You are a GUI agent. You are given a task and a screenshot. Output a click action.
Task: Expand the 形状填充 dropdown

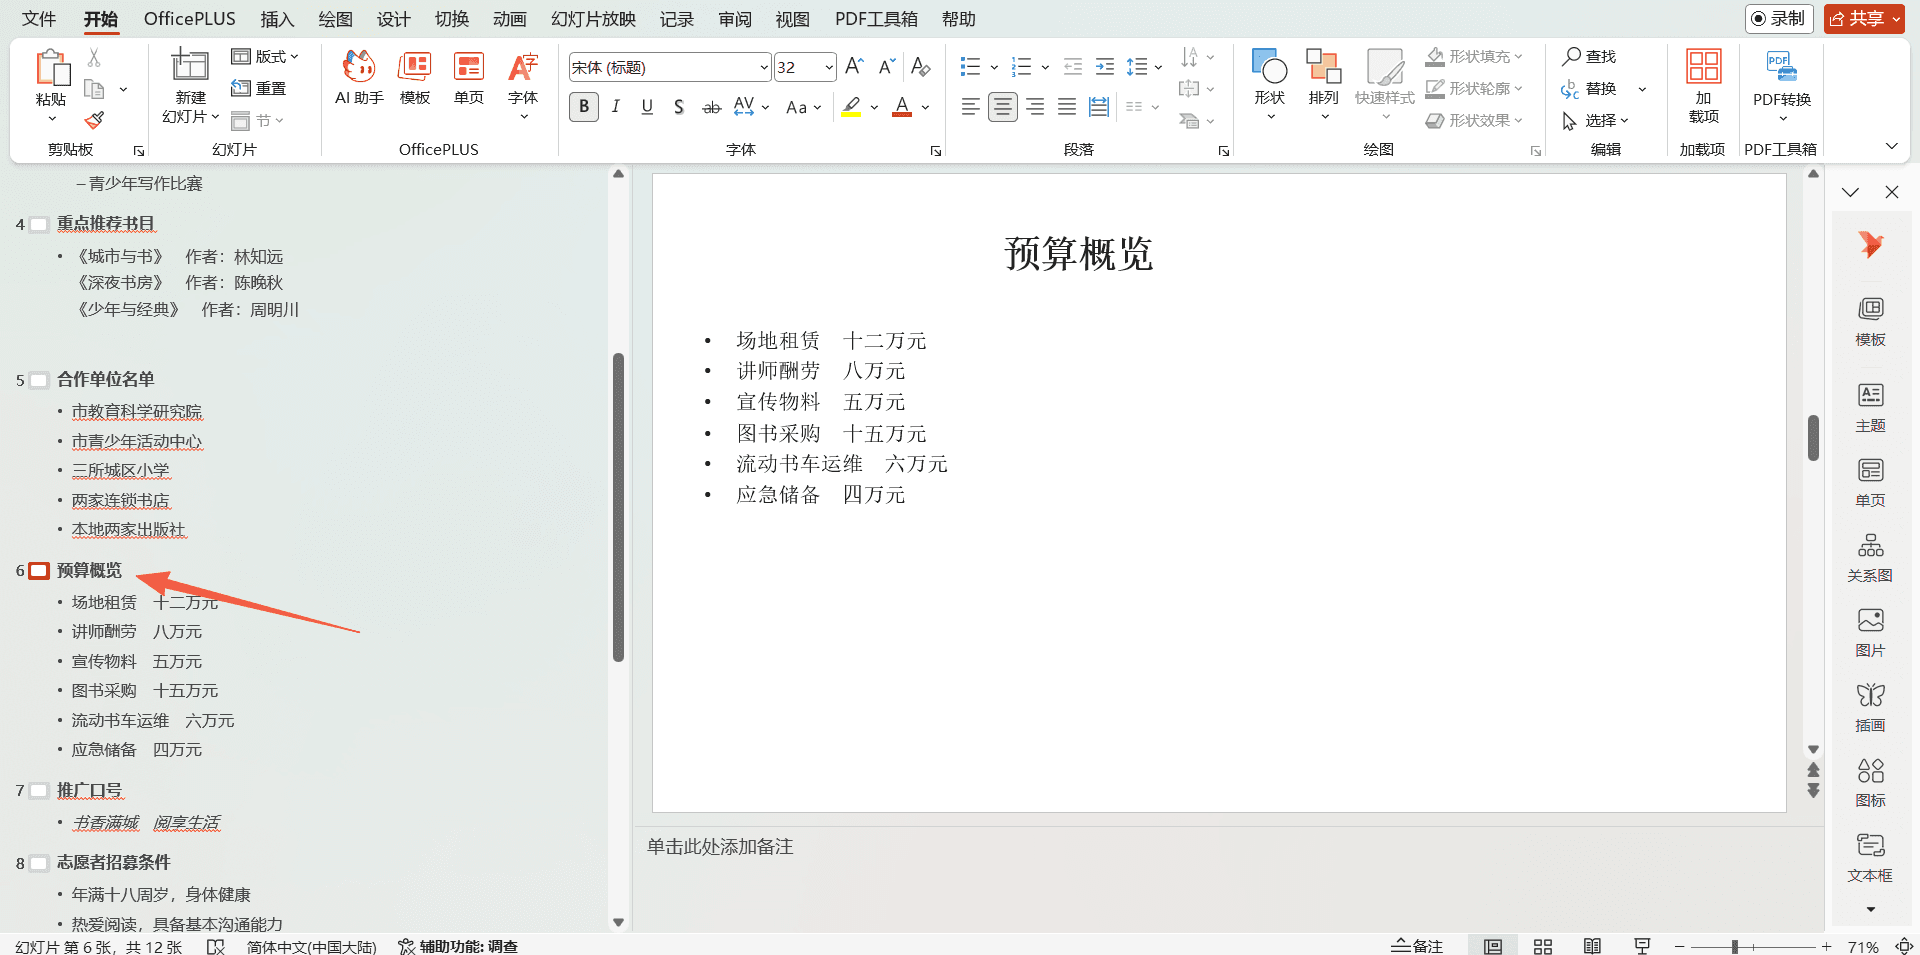click(1518, 57)
